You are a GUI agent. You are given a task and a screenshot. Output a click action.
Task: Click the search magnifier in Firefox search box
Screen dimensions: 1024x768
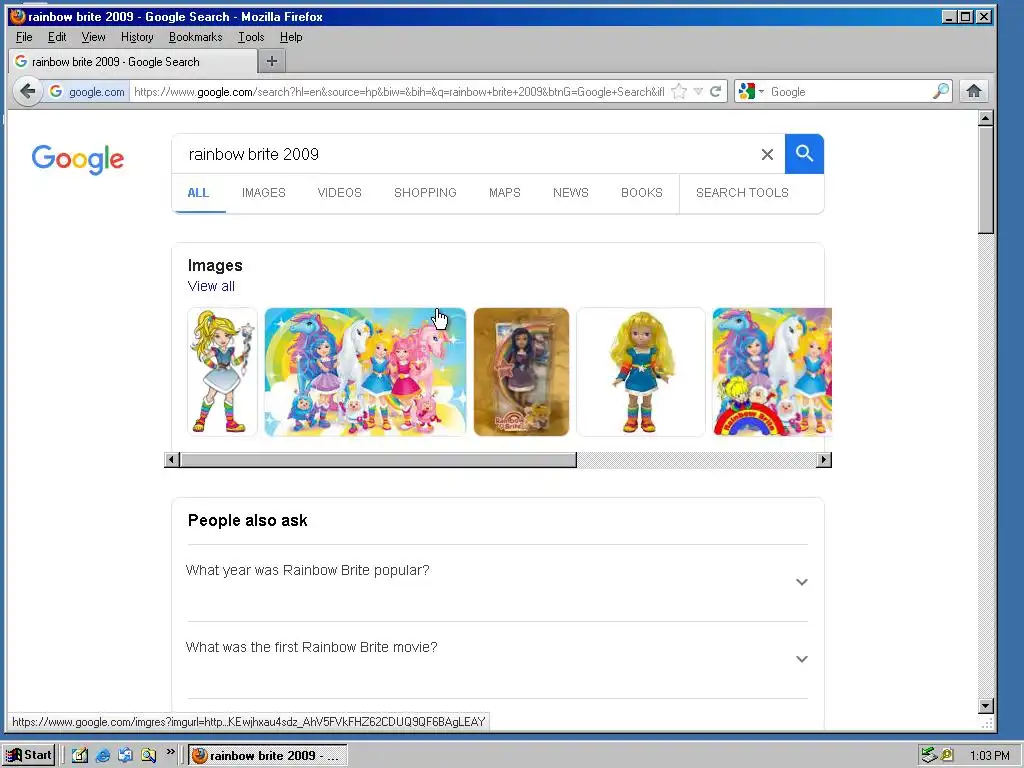(x=940, y=91)
